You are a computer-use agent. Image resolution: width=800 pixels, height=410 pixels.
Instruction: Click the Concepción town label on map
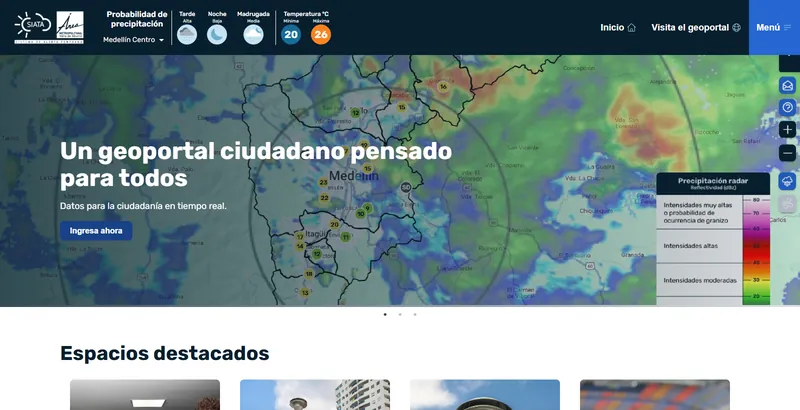tap(579, 68)
